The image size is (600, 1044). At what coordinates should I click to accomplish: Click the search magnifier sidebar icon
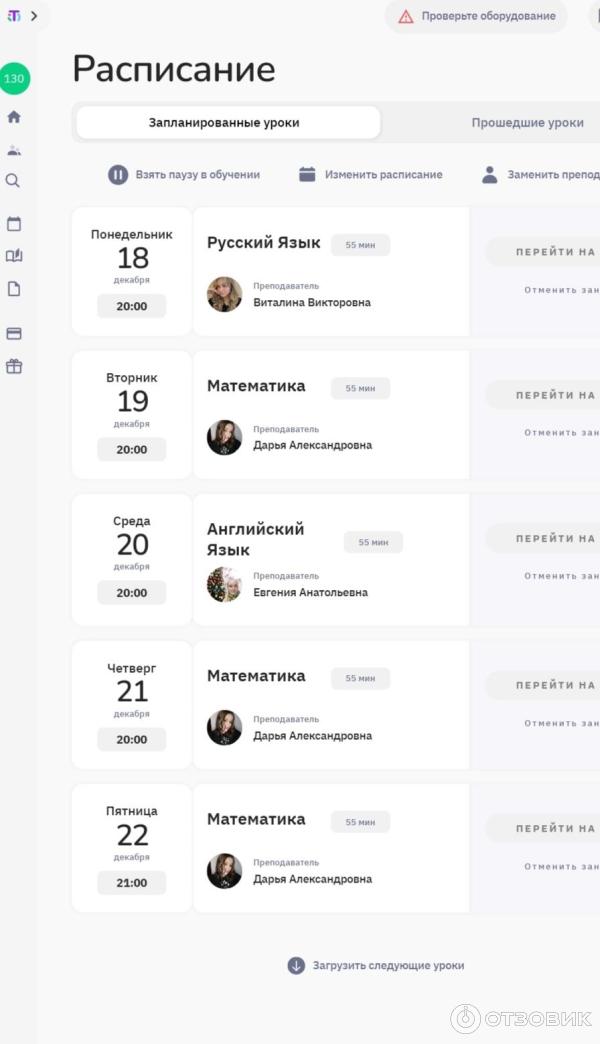(x=13, y=181)
